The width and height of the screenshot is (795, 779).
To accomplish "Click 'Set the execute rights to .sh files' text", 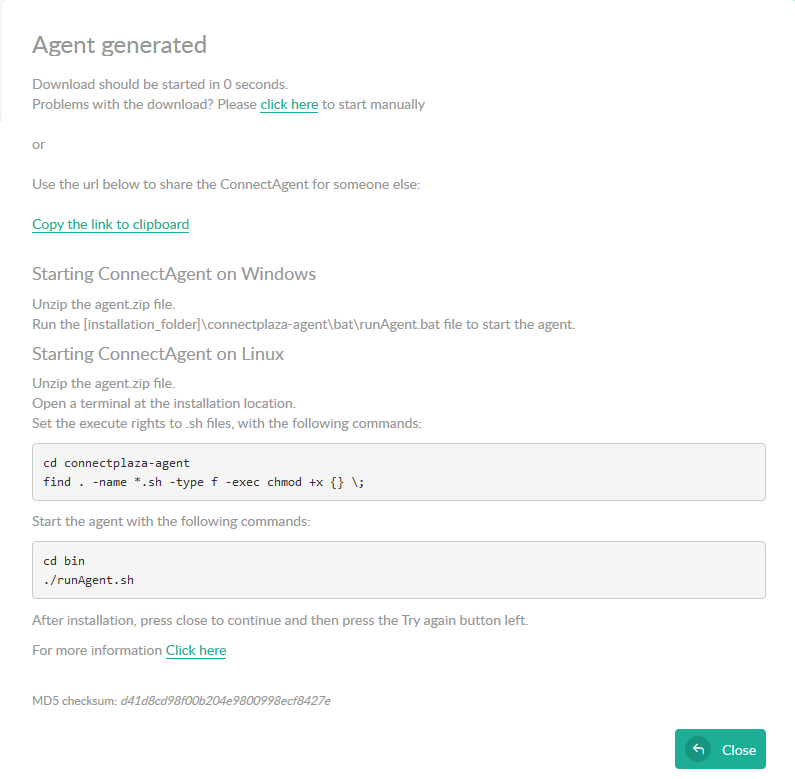I will pos(226,423).
